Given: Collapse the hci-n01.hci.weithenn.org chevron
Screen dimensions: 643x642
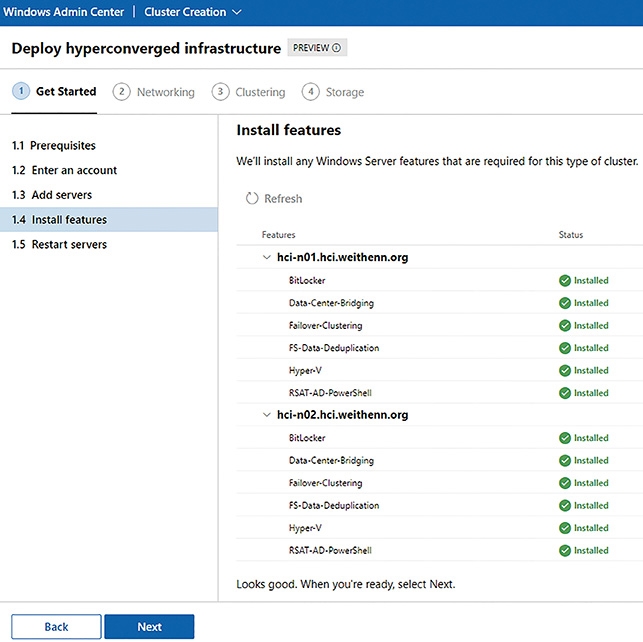Looking at the screenshot, I should tap(267, 257).
